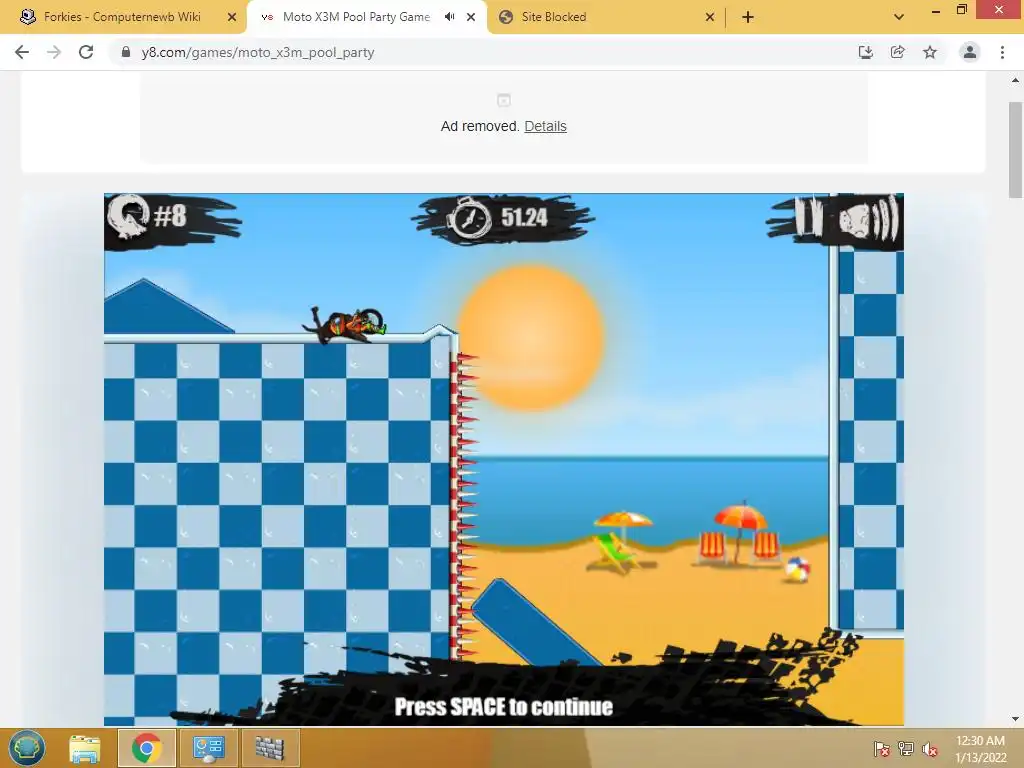Pause the game with the pause icon
This screenshot has height=768, width=1024.
pos(808,216)
